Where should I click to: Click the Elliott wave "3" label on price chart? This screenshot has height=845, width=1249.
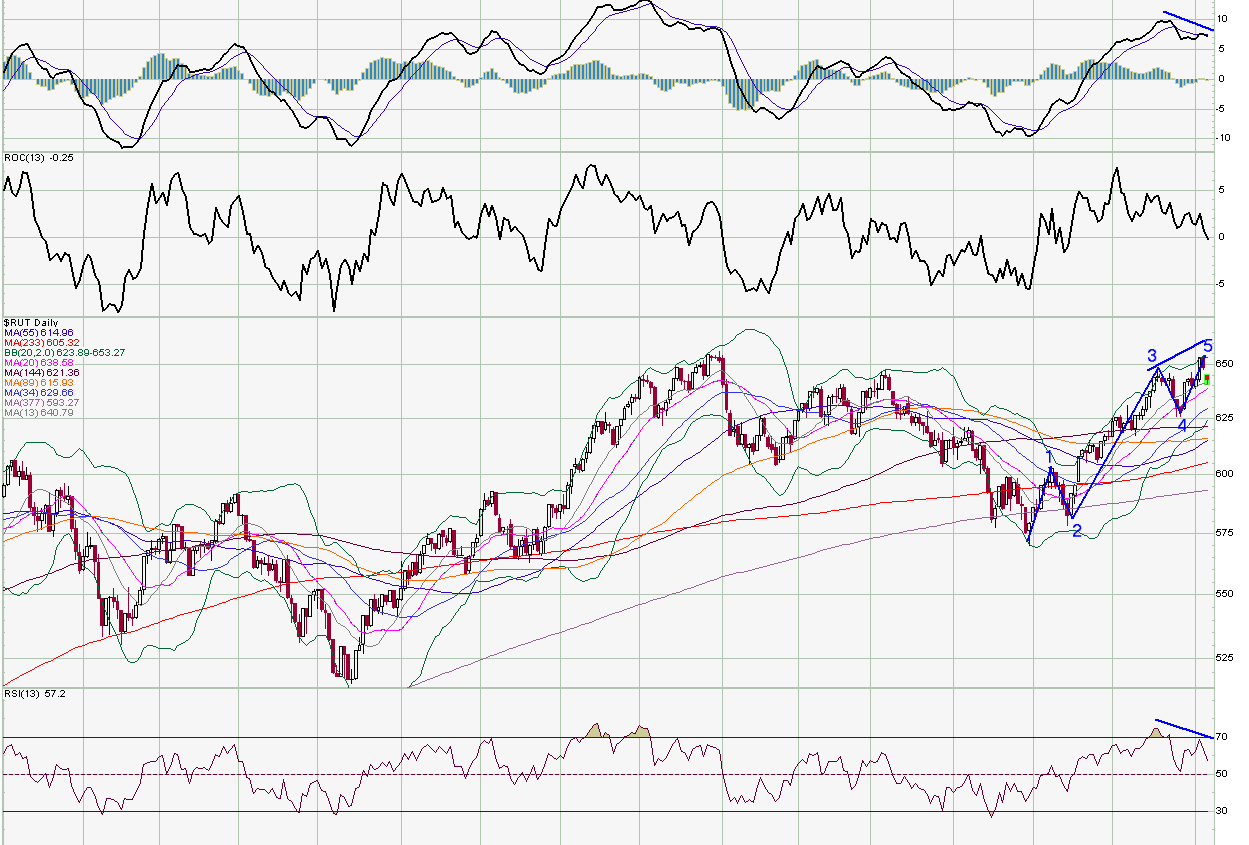point(1152,356)
